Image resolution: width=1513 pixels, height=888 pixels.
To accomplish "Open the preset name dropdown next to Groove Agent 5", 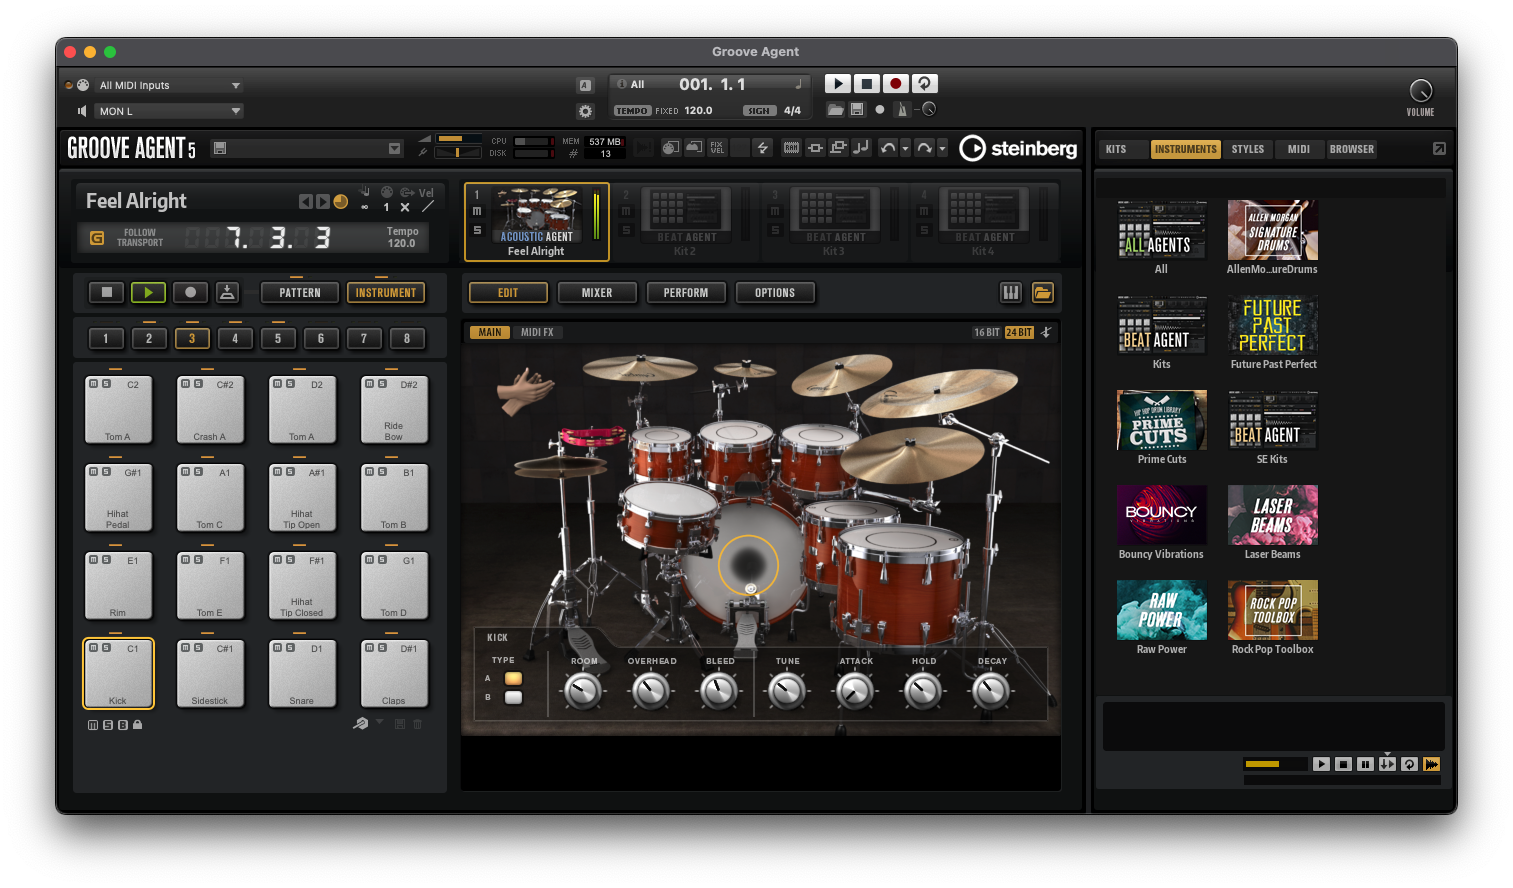I will point(394,148).
